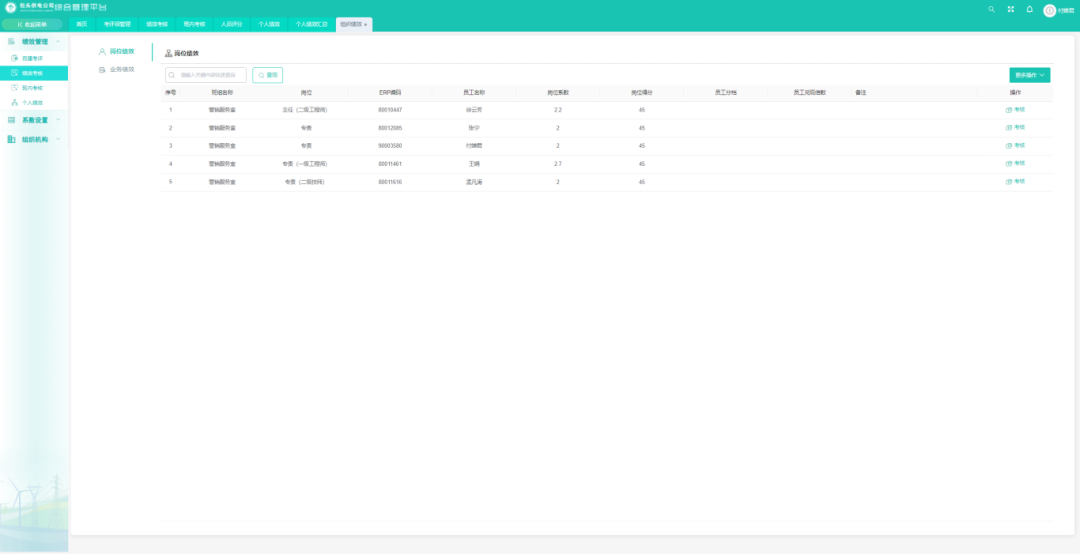Click the 考核 icon for row 3

1009,145
